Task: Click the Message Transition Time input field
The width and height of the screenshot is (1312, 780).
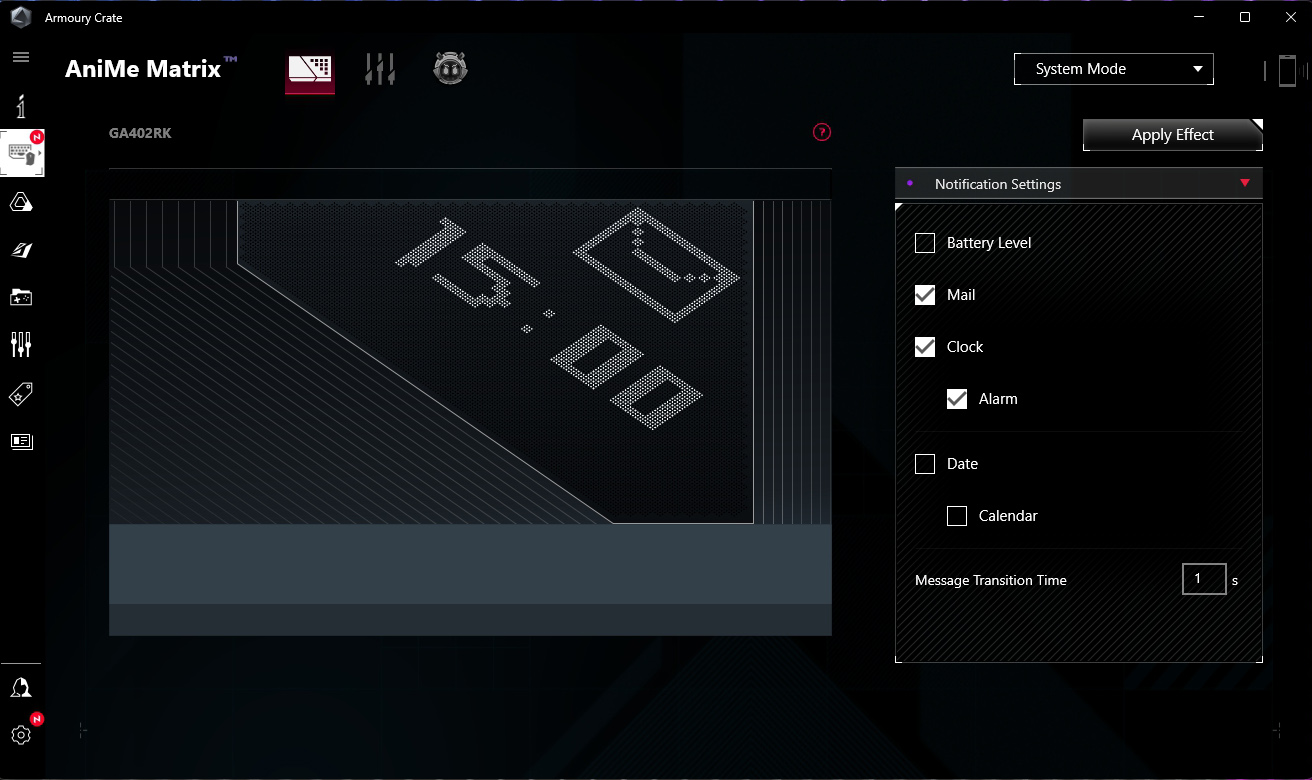Action: pyautogui.click(x=1204, y=579)
